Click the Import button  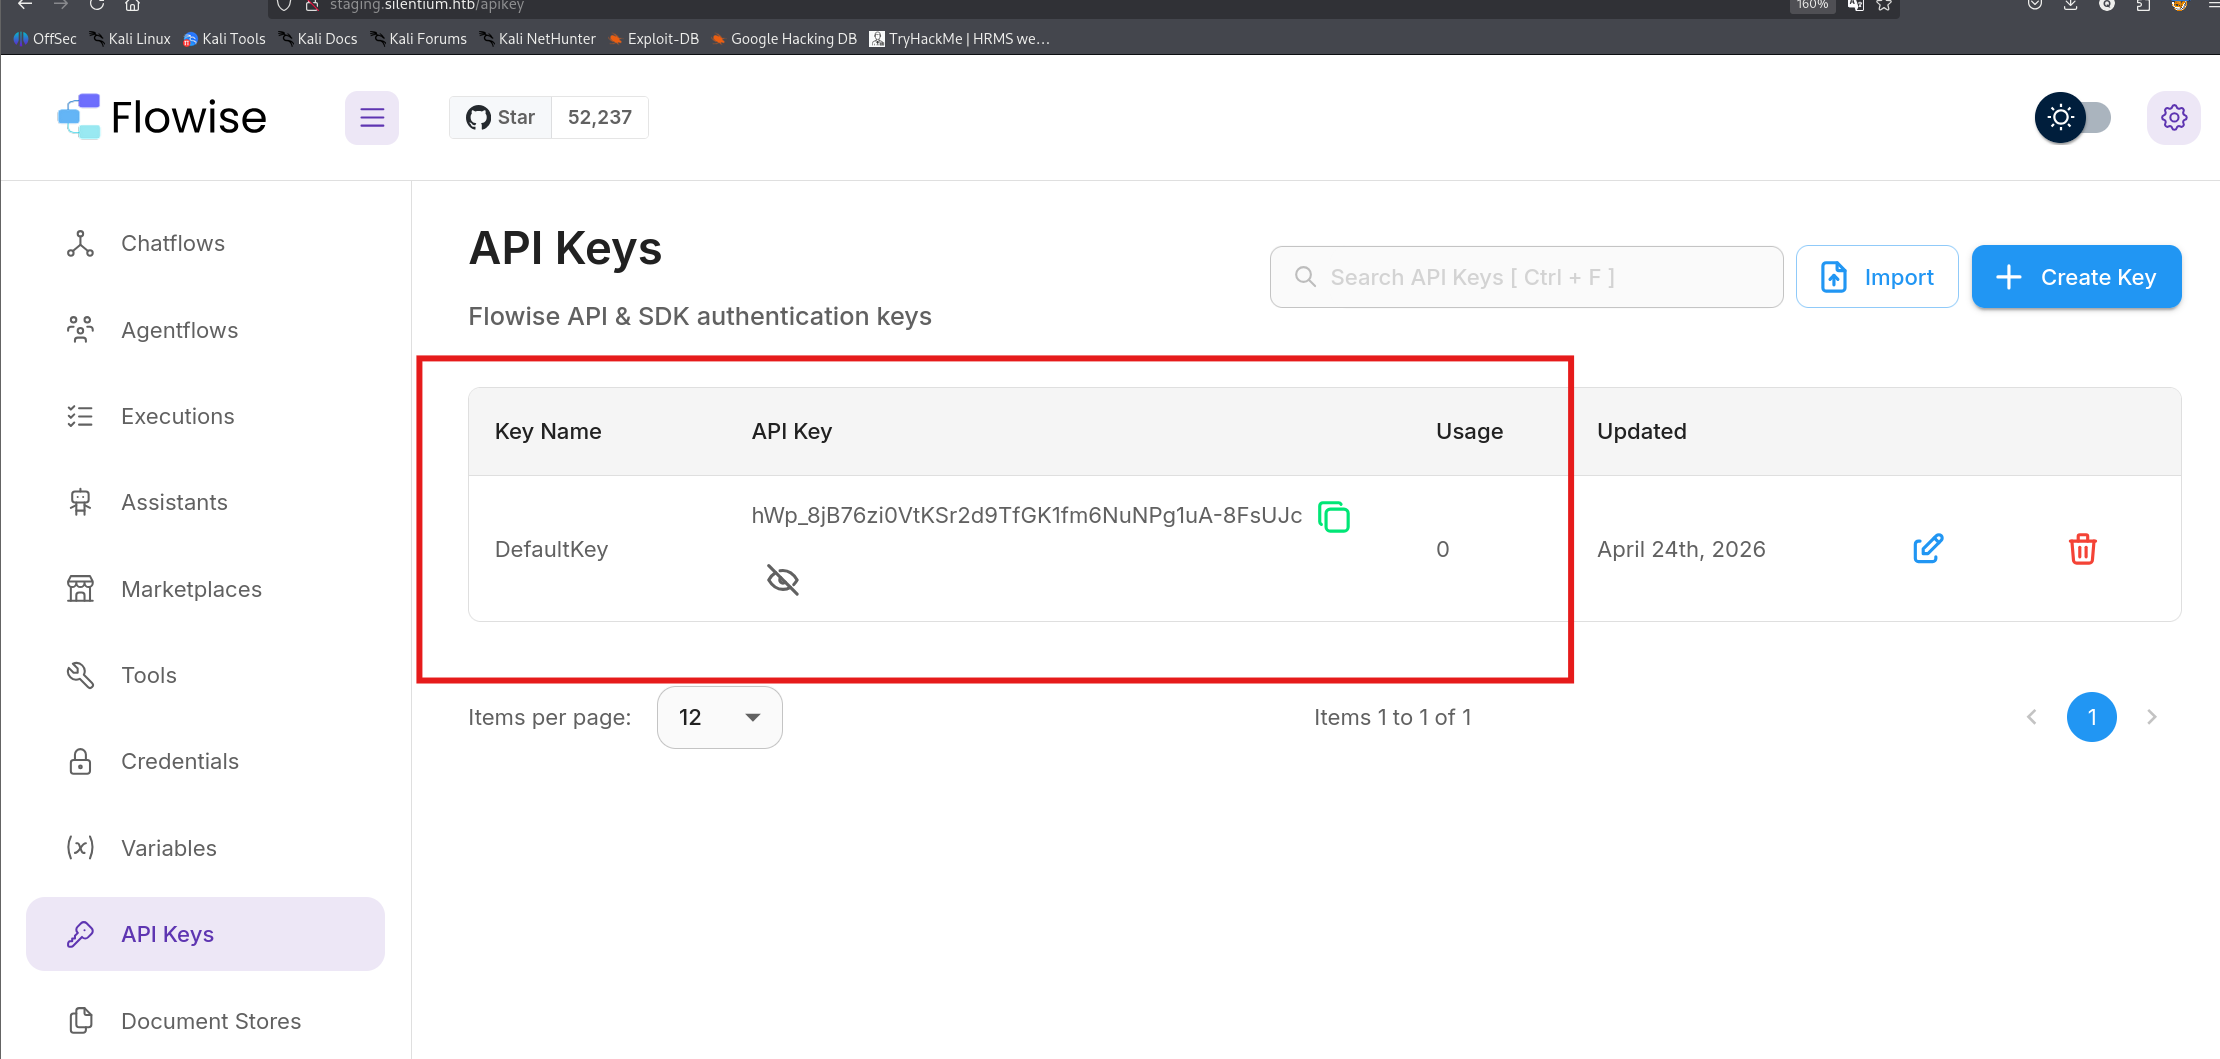pyautogui.click(x=1877, y=277)
